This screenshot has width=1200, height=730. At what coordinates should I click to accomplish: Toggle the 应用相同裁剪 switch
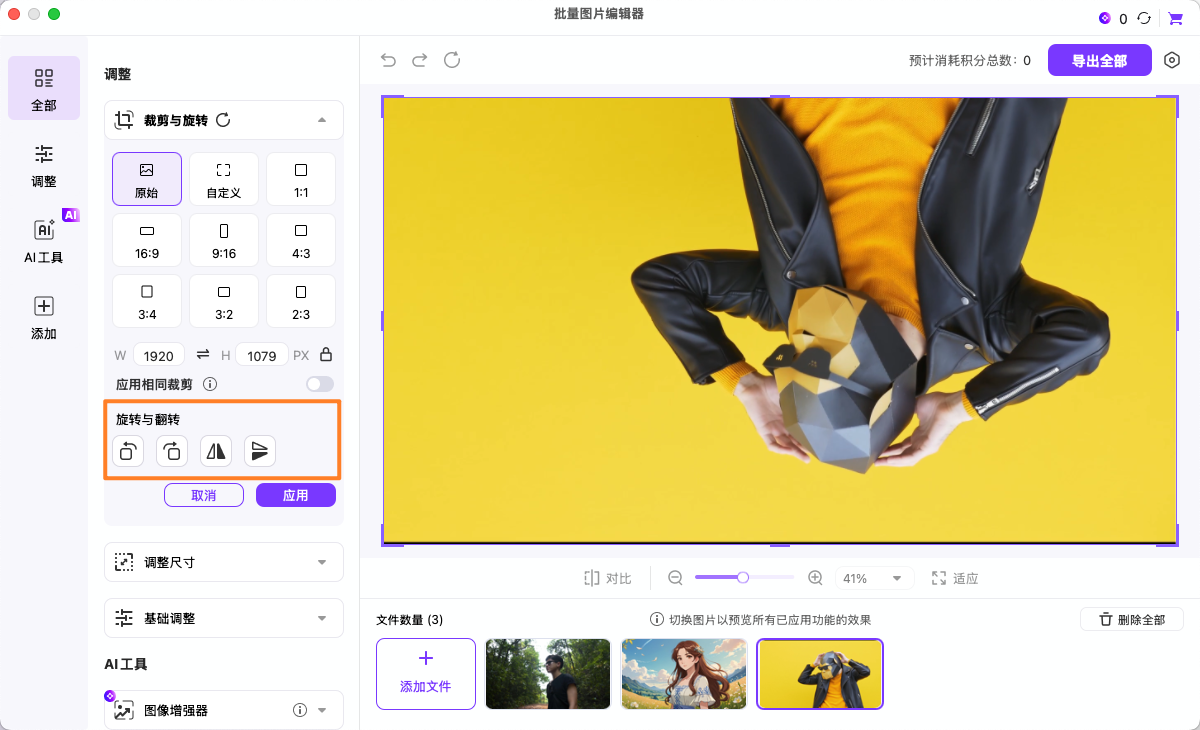coord(320,384)
